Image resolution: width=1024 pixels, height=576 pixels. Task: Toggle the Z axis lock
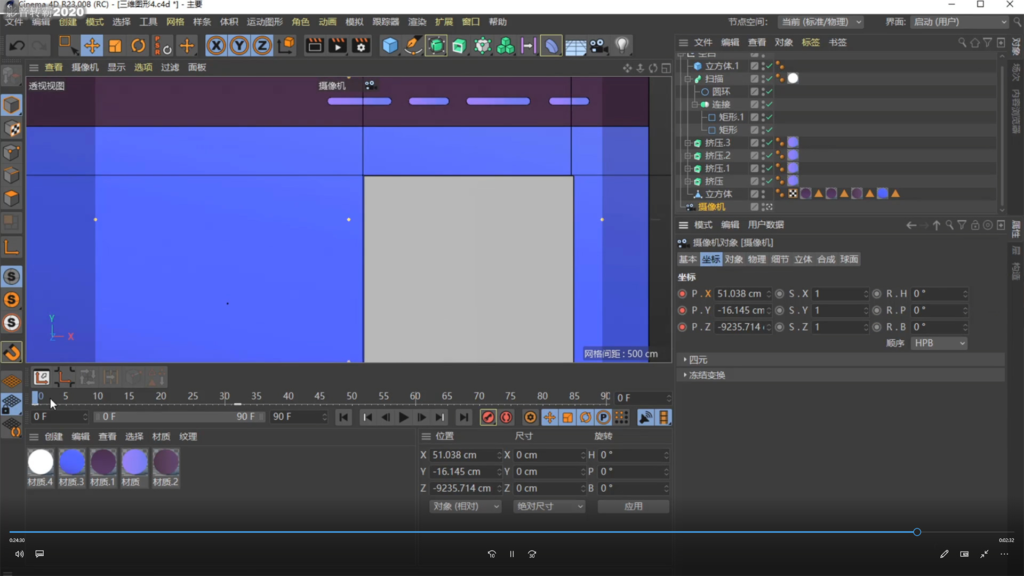coord(262,46)
